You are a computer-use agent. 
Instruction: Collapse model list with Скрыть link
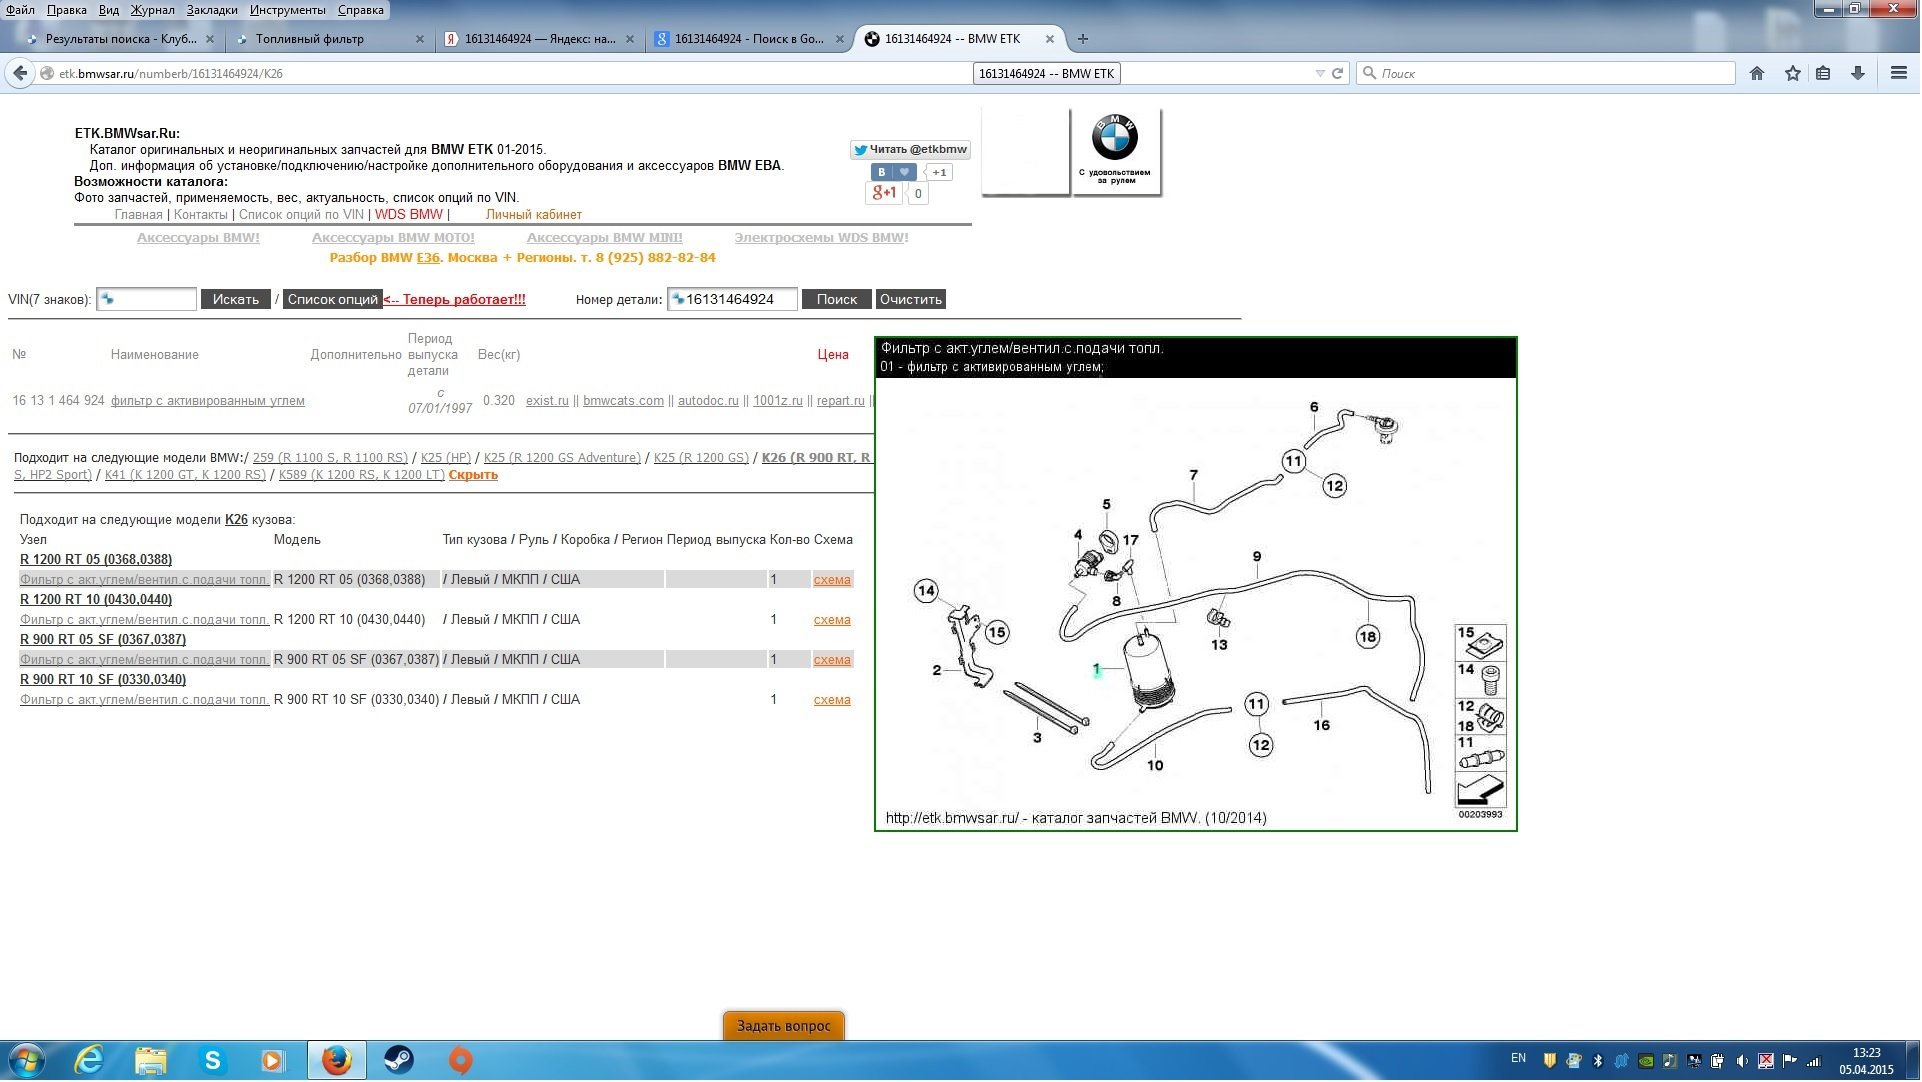pos(473,475)
